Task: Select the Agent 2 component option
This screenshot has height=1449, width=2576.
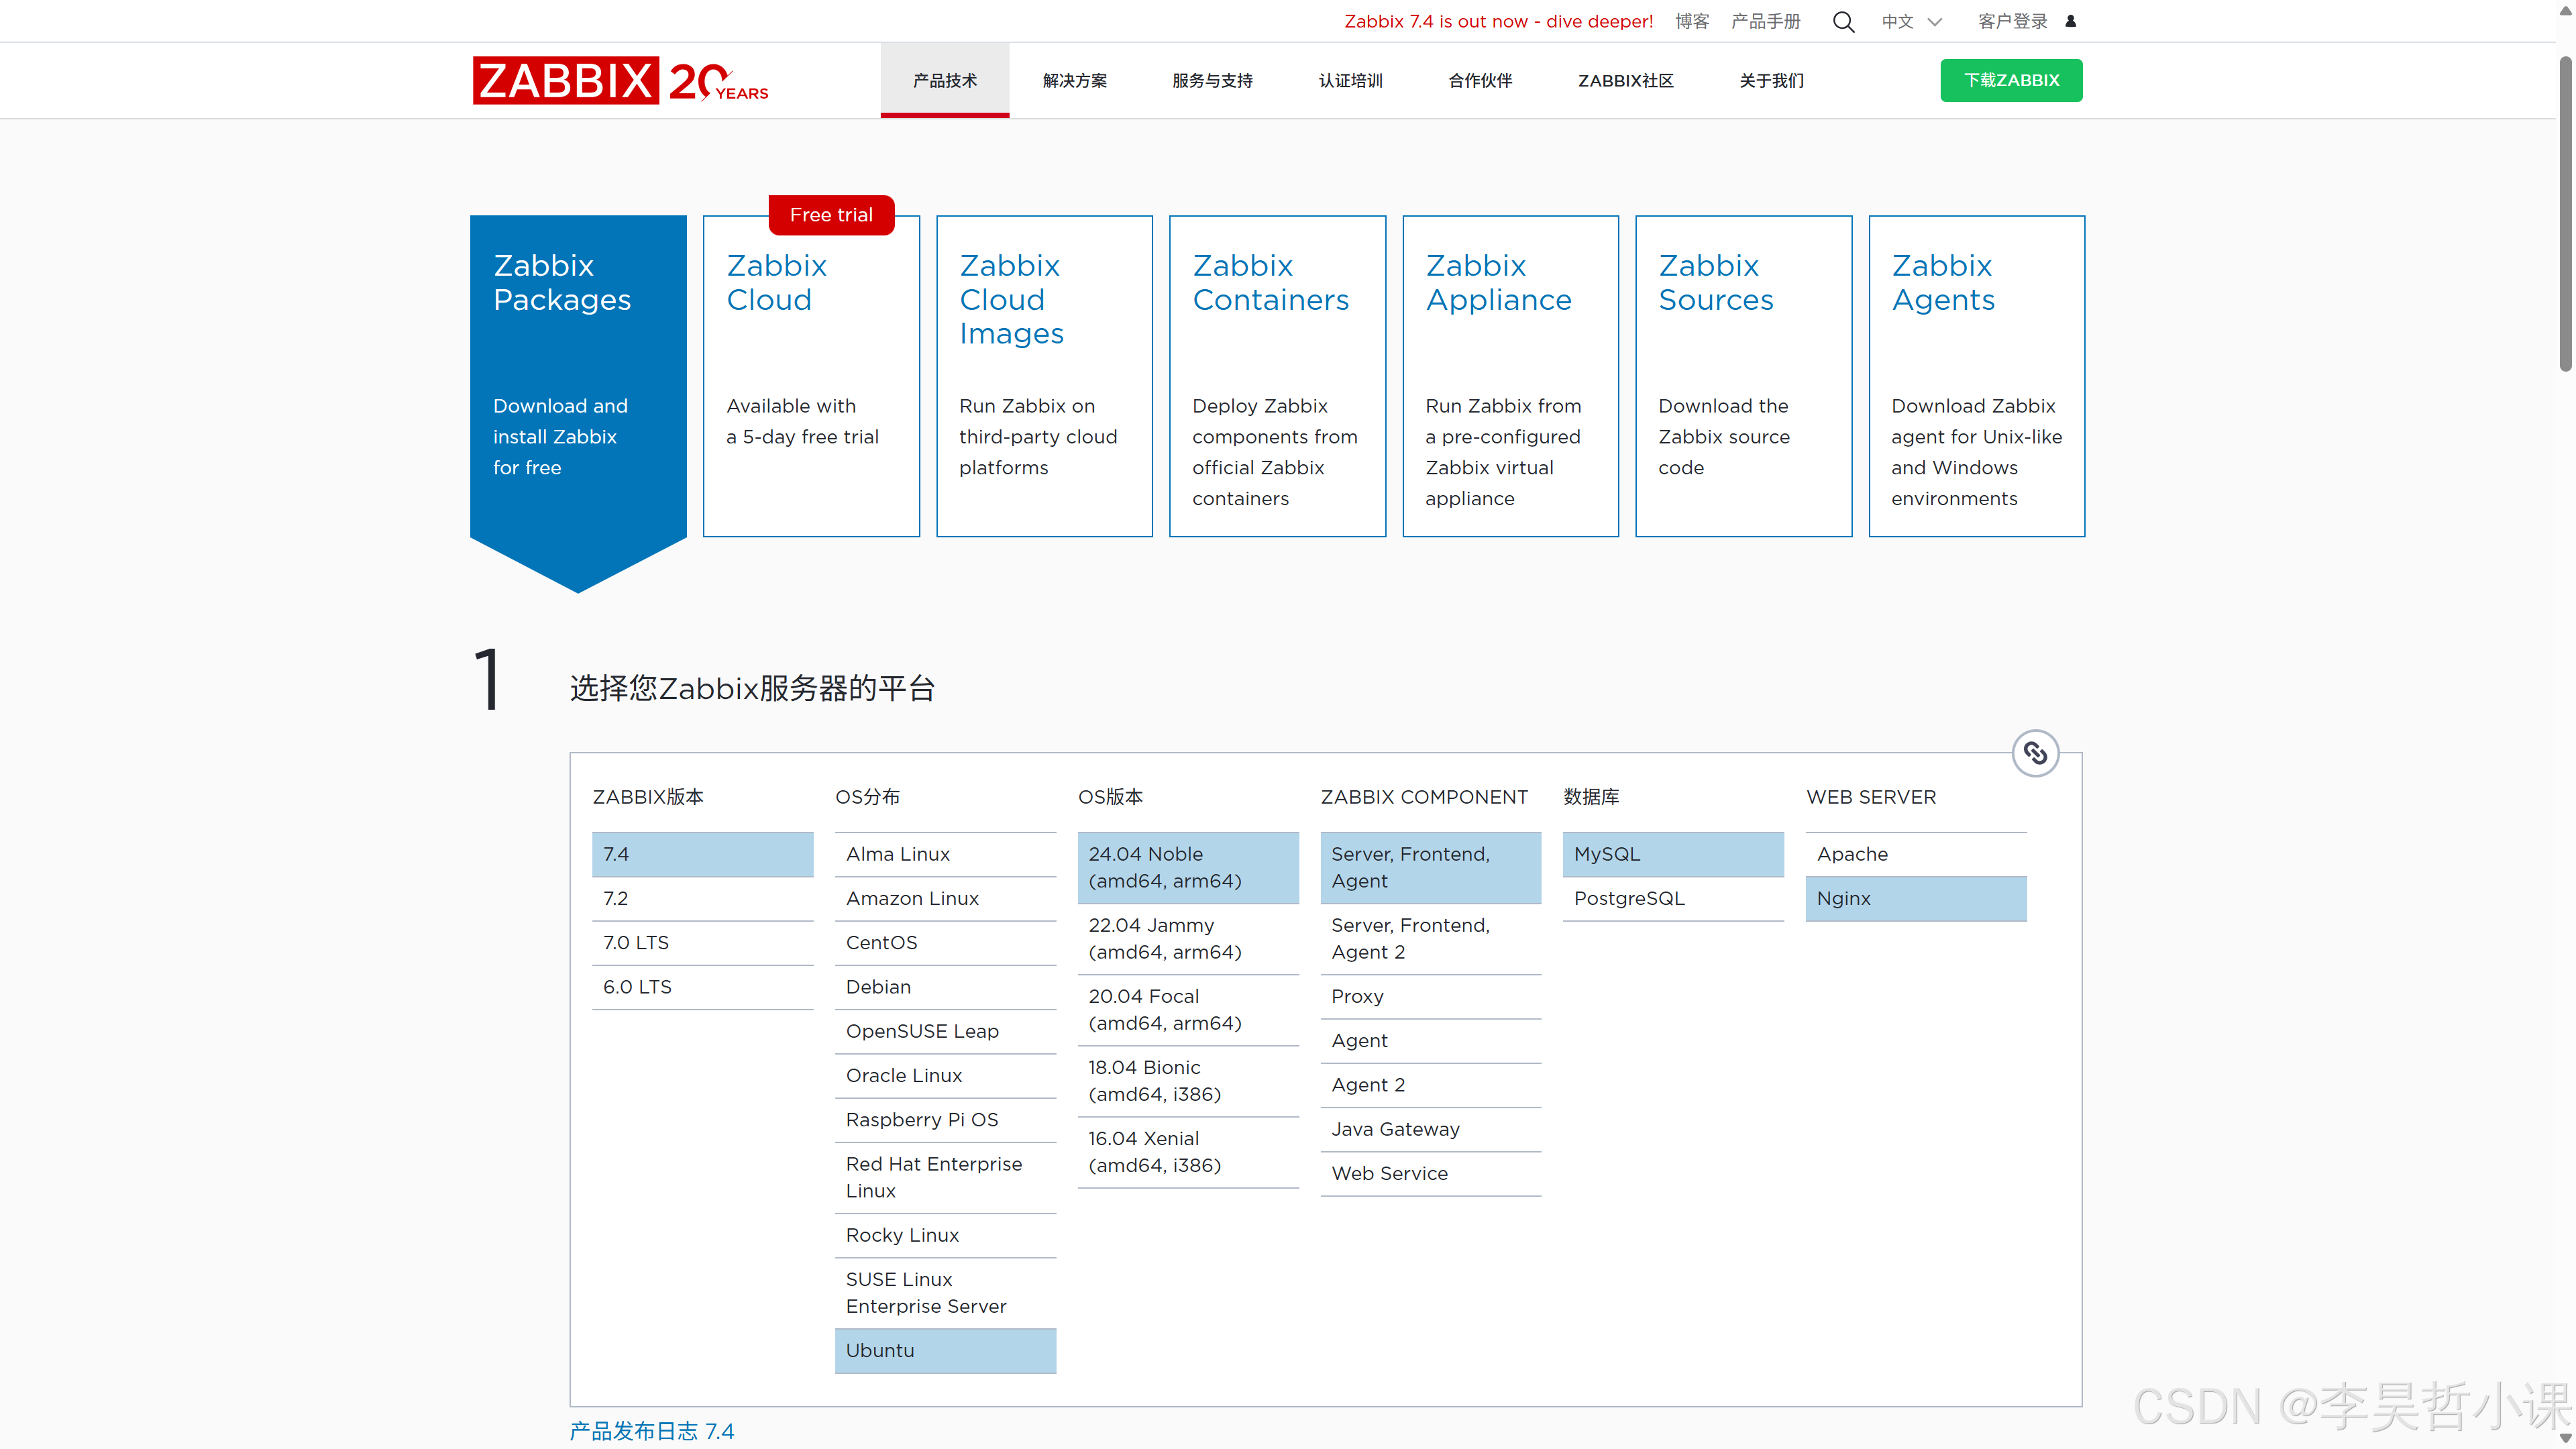Action: pyautogui.click(x=1430, y=1085)
